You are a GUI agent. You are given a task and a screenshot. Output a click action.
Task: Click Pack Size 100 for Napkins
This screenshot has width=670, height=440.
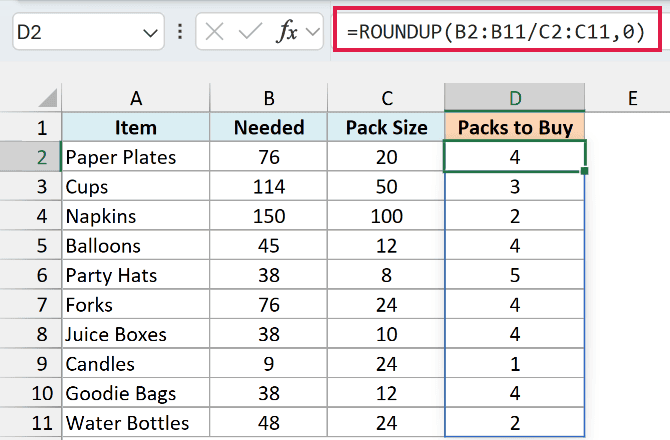click(386, 216)
